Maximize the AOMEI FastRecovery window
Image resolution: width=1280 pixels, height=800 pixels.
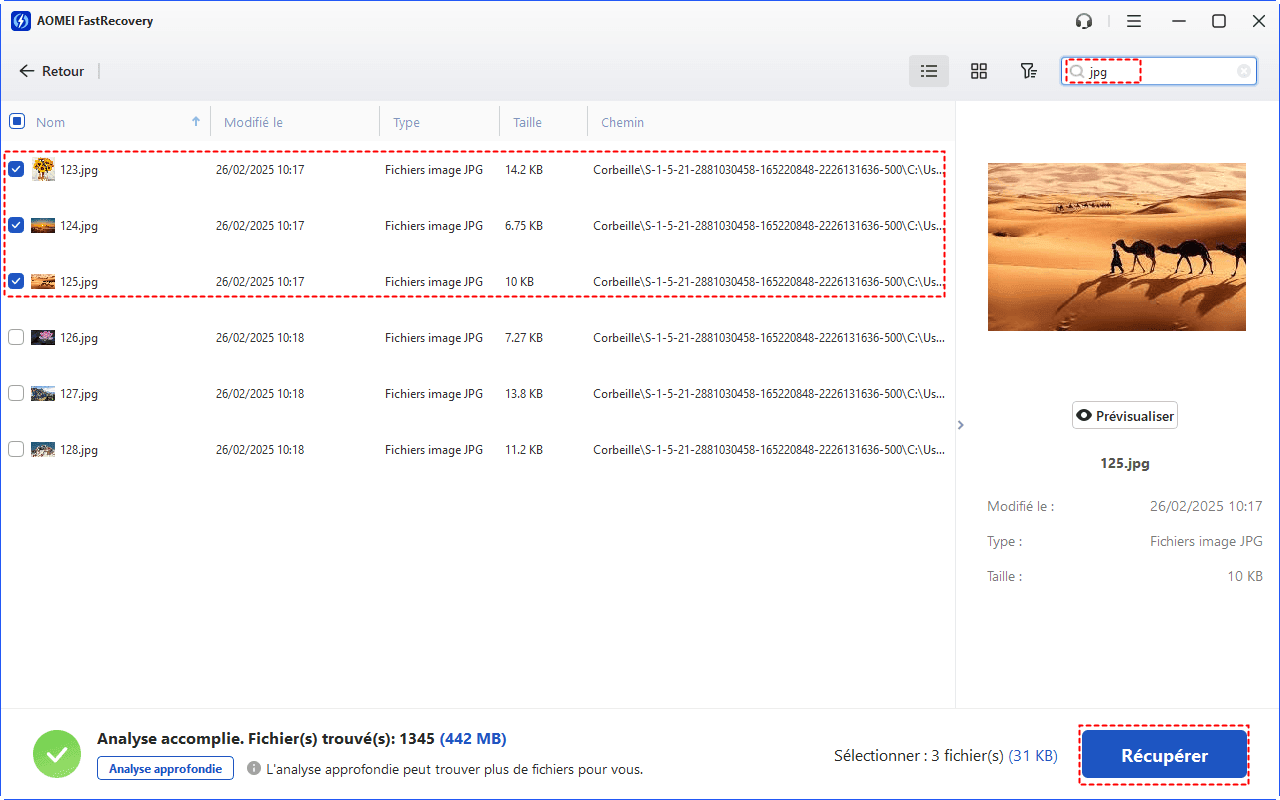tap(1219, 21)
